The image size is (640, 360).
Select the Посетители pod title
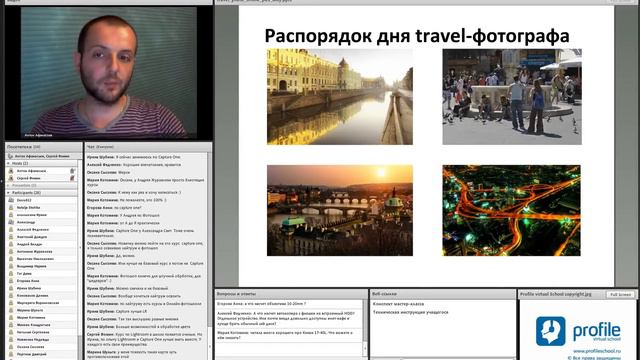click(24, 147)
